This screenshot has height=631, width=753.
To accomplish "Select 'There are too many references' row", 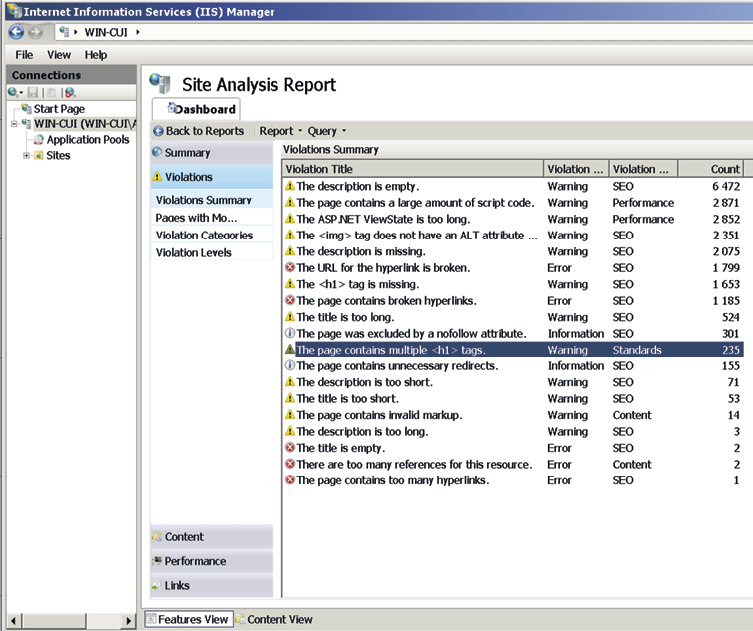I will (x=513, y=464).
